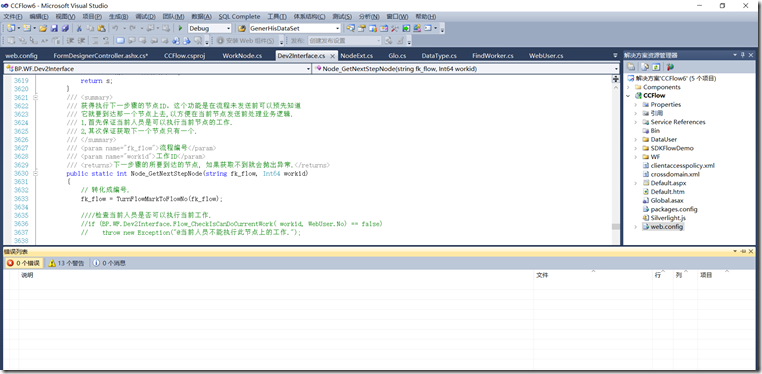Sort error list by 说明 column
762x374 pixels.
pyautogui.click(x=276, y=275)
